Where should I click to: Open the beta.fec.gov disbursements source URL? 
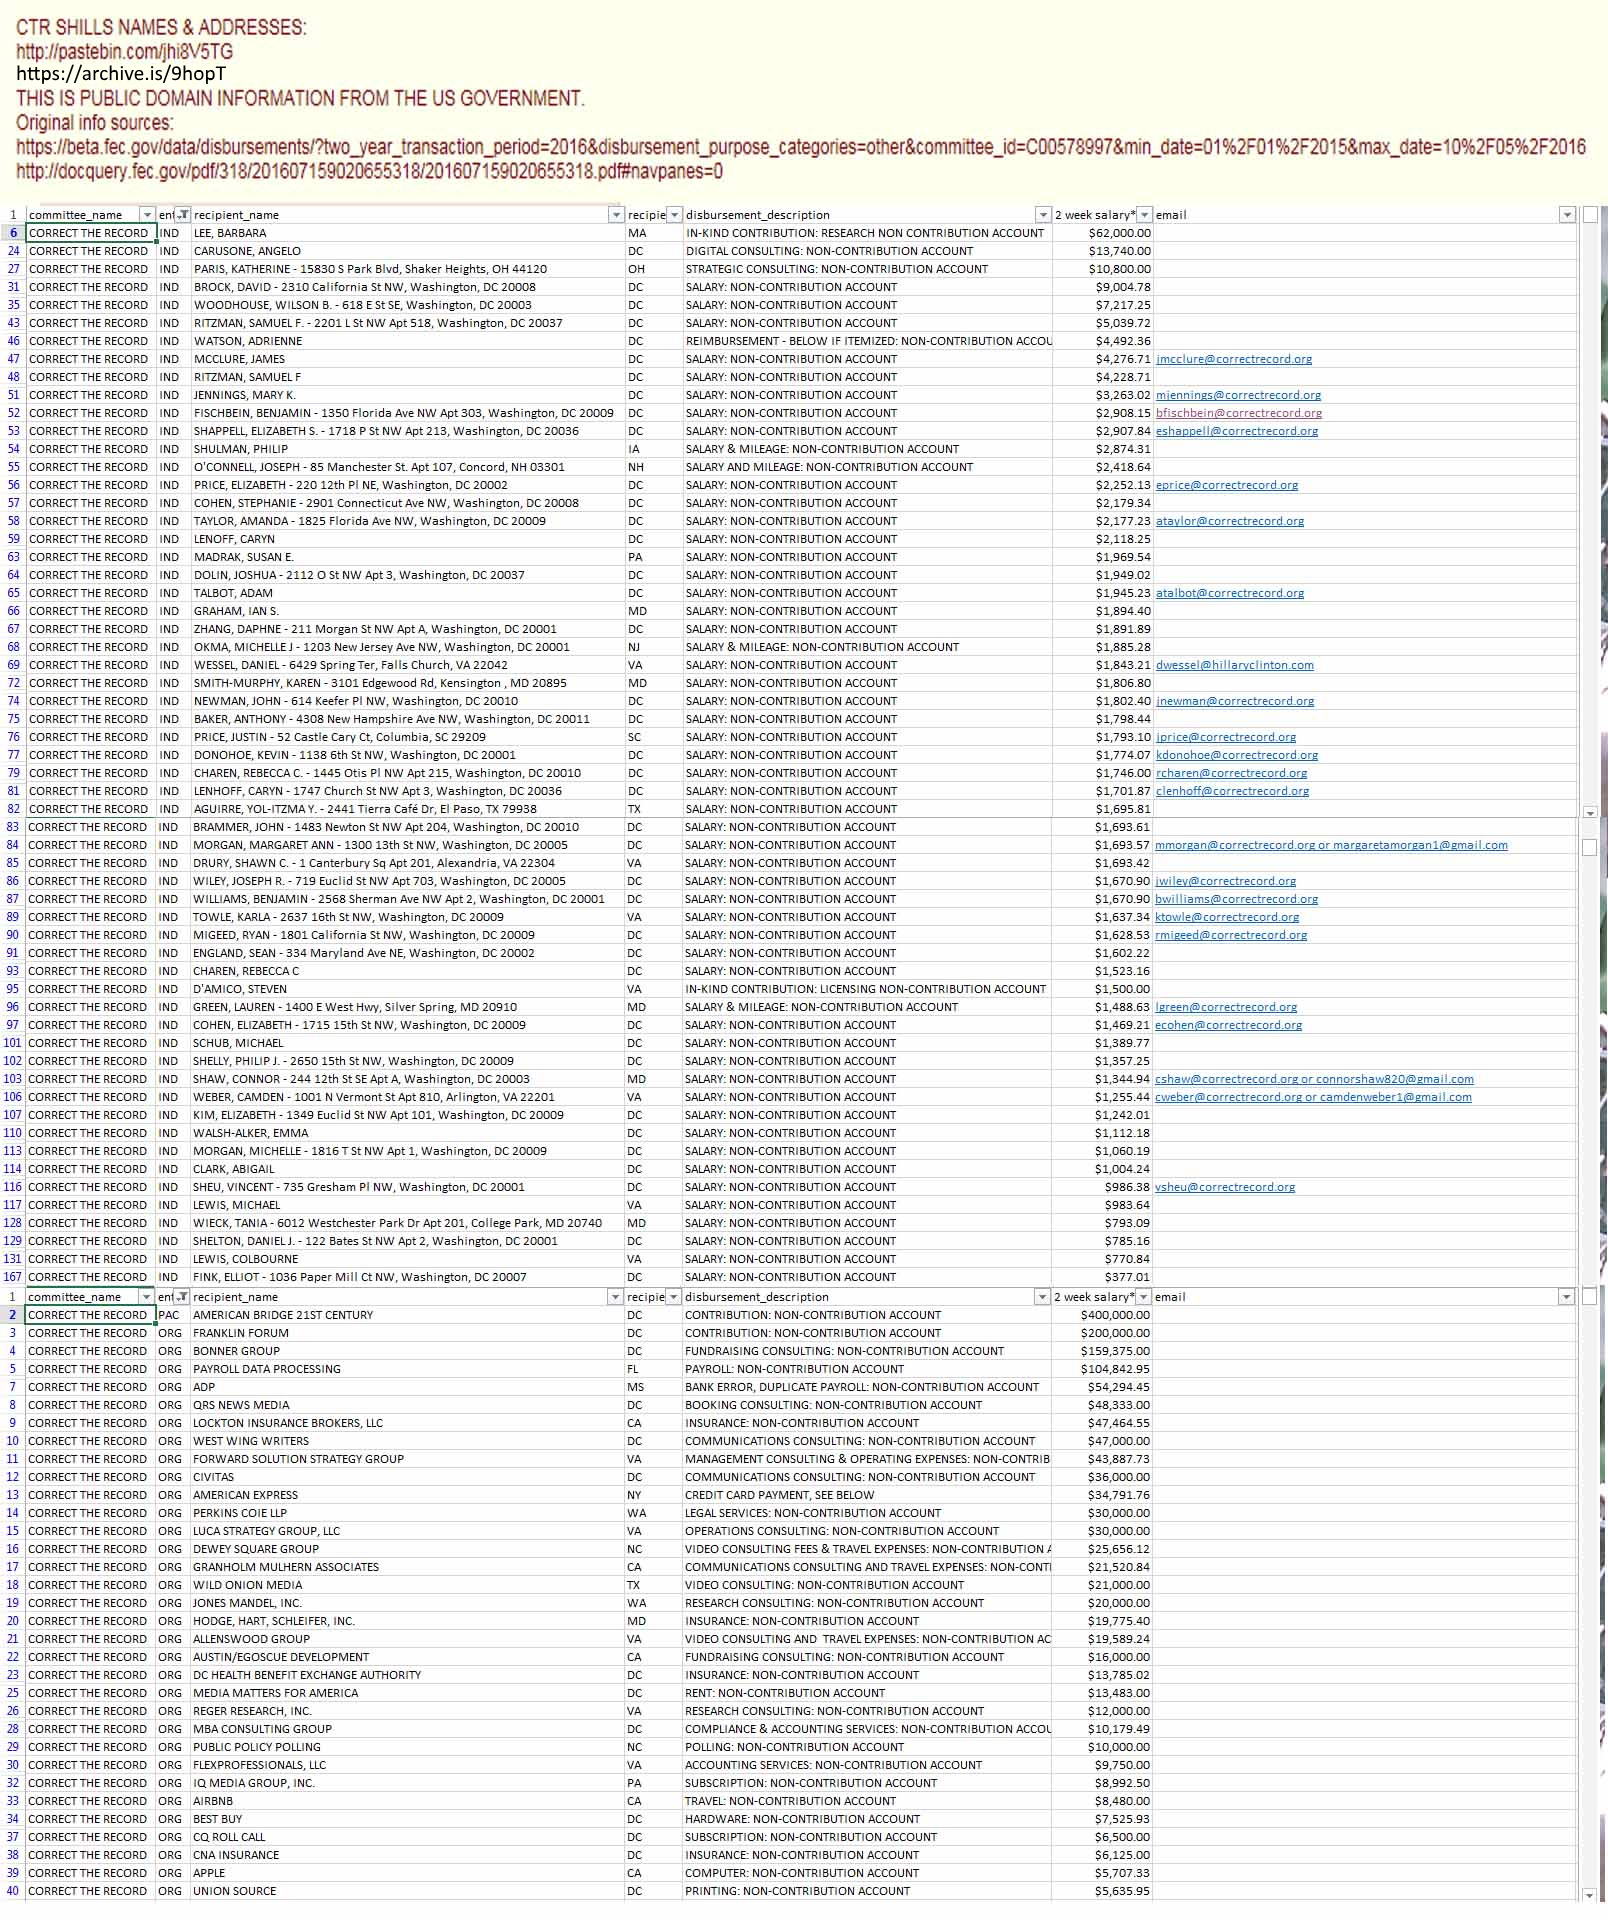[x=800, y=147]
